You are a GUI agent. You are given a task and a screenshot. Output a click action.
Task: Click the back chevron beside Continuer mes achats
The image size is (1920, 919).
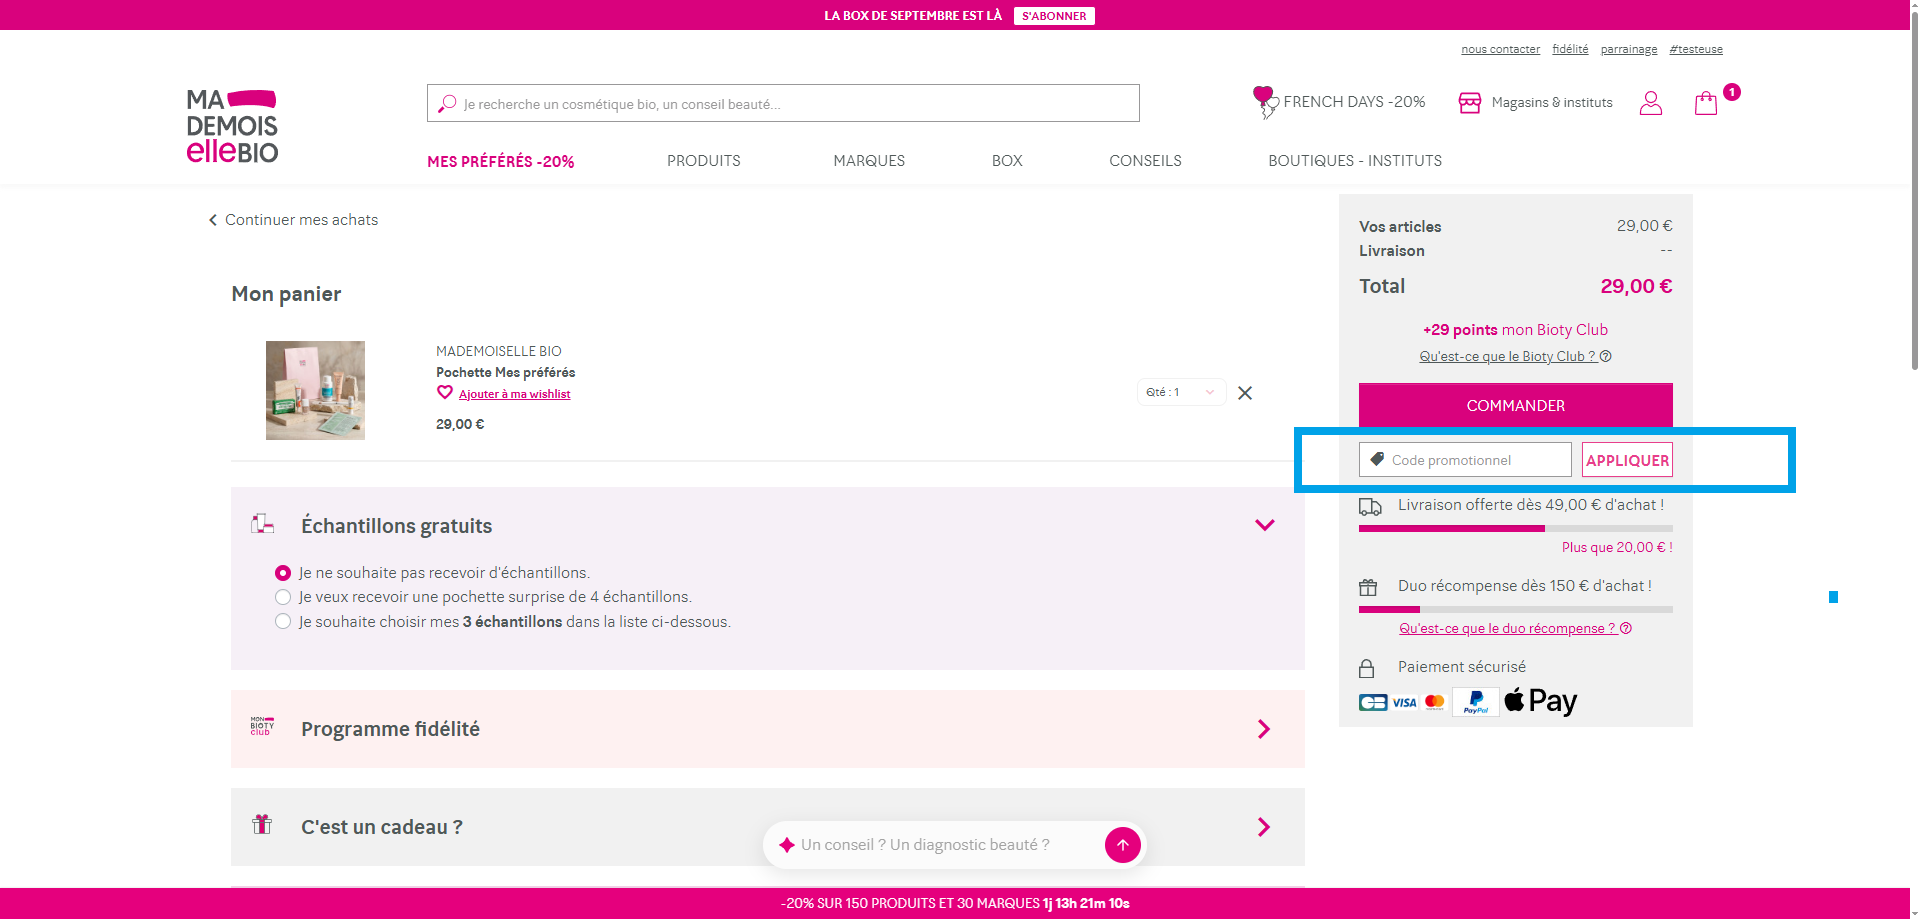pyautogui.click(x=213, y=220)
